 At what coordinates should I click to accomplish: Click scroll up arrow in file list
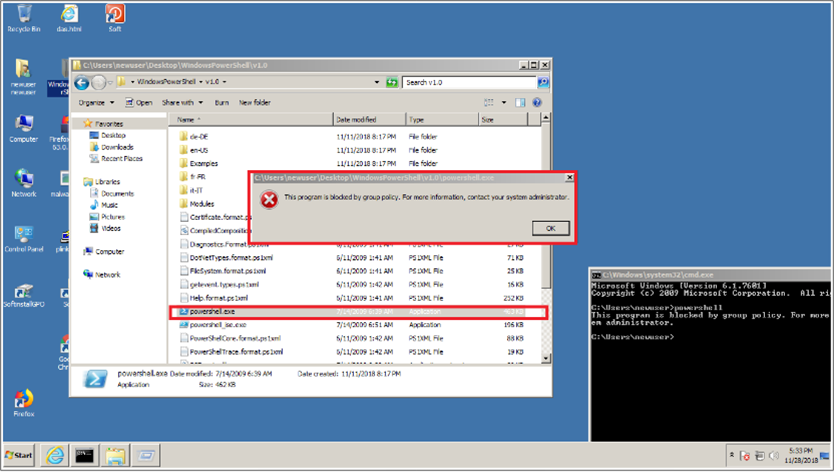click(x=546, y=118)
